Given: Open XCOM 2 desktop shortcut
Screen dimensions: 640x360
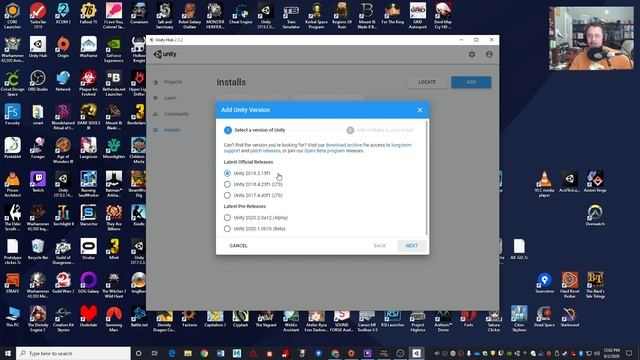Looking at the screenshot, I should click(x=63, y=14).
